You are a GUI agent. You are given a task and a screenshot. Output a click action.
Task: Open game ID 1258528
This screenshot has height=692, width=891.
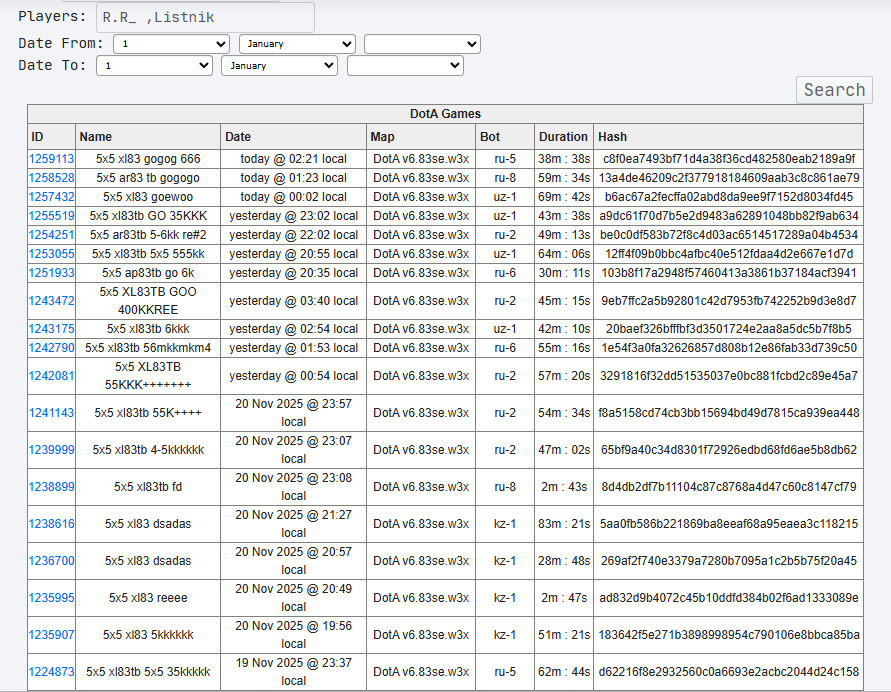51,178
